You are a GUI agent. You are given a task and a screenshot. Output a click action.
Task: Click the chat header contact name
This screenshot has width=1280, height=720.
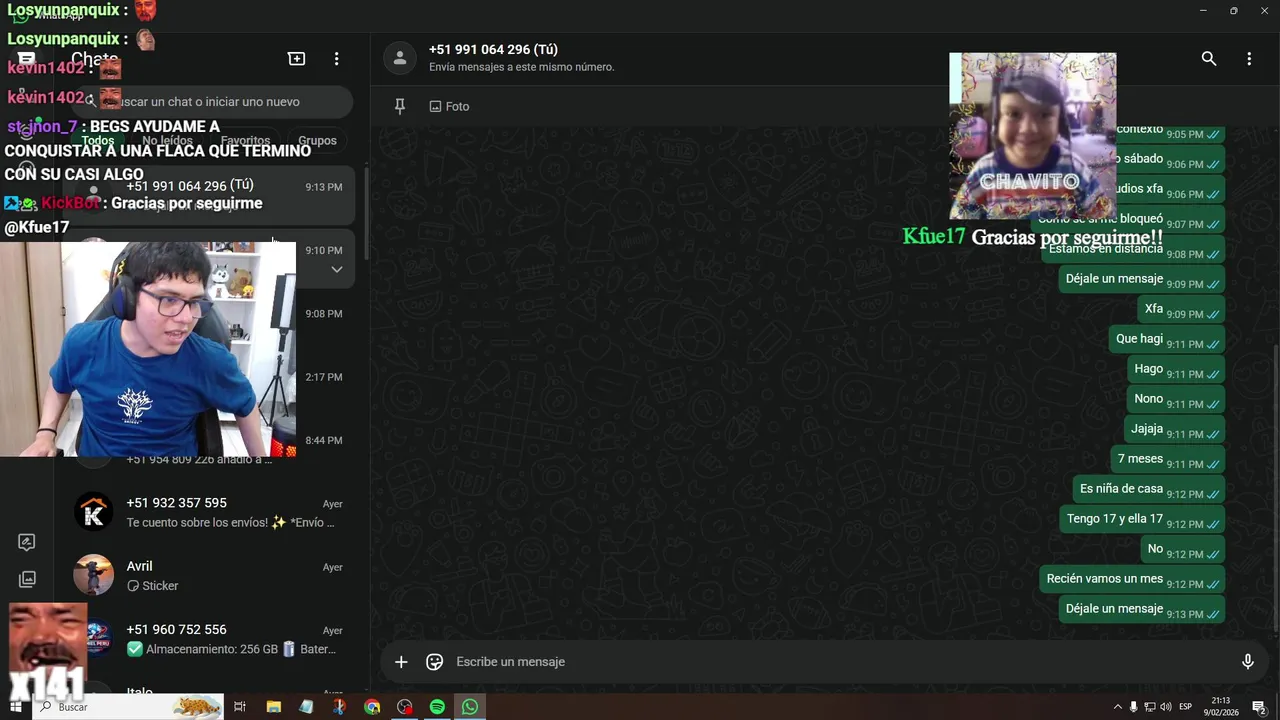[x=493, y=50]
